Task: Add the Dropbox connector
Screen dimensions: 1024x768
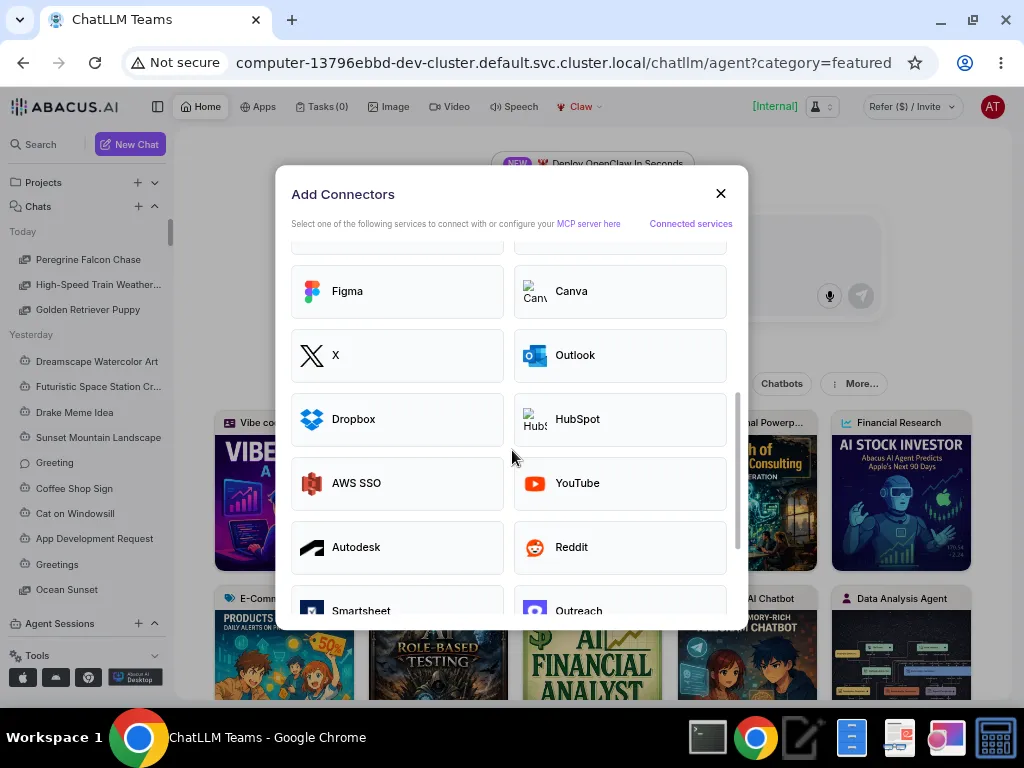Action: pyautogui.click(x=397, y=419)
